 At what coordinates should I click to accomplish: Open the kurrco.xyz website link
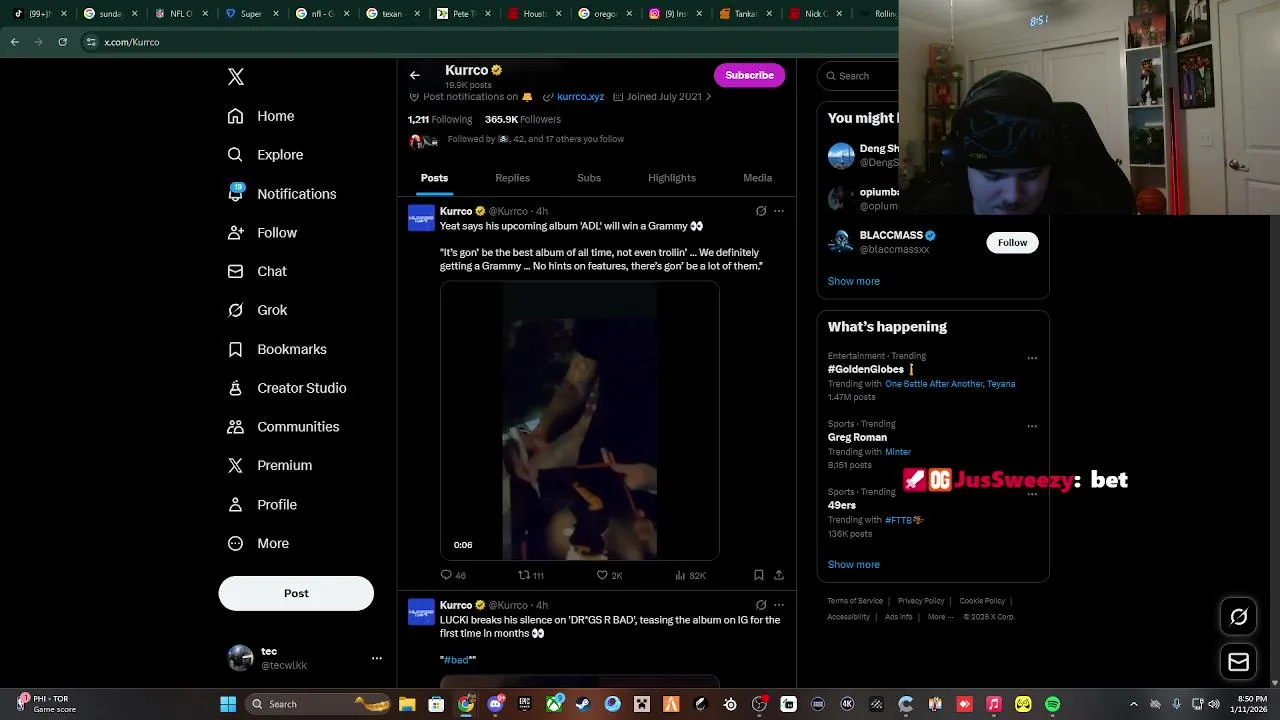coord(580,97)
